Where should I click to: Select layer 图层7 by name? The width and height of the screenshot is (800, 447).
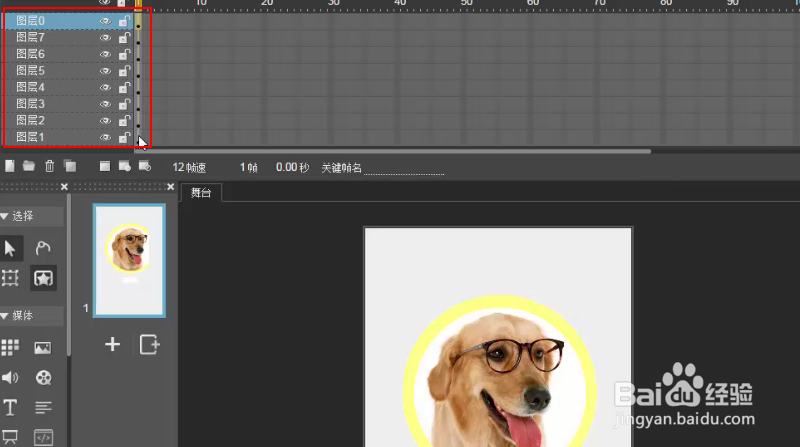pyautogui.click(x=30, y=38)
